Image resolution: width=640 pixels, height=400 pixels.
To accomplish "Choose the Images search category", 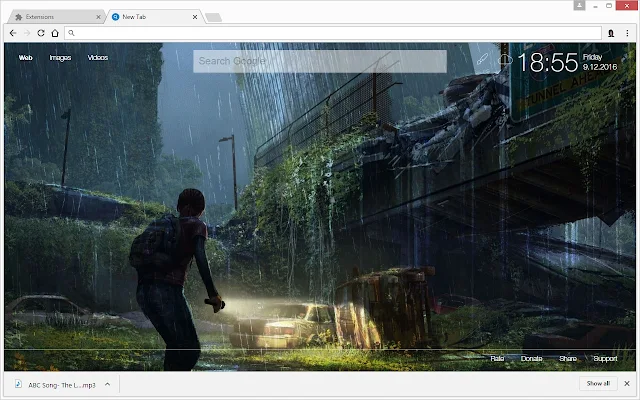I will coord(60,58).
